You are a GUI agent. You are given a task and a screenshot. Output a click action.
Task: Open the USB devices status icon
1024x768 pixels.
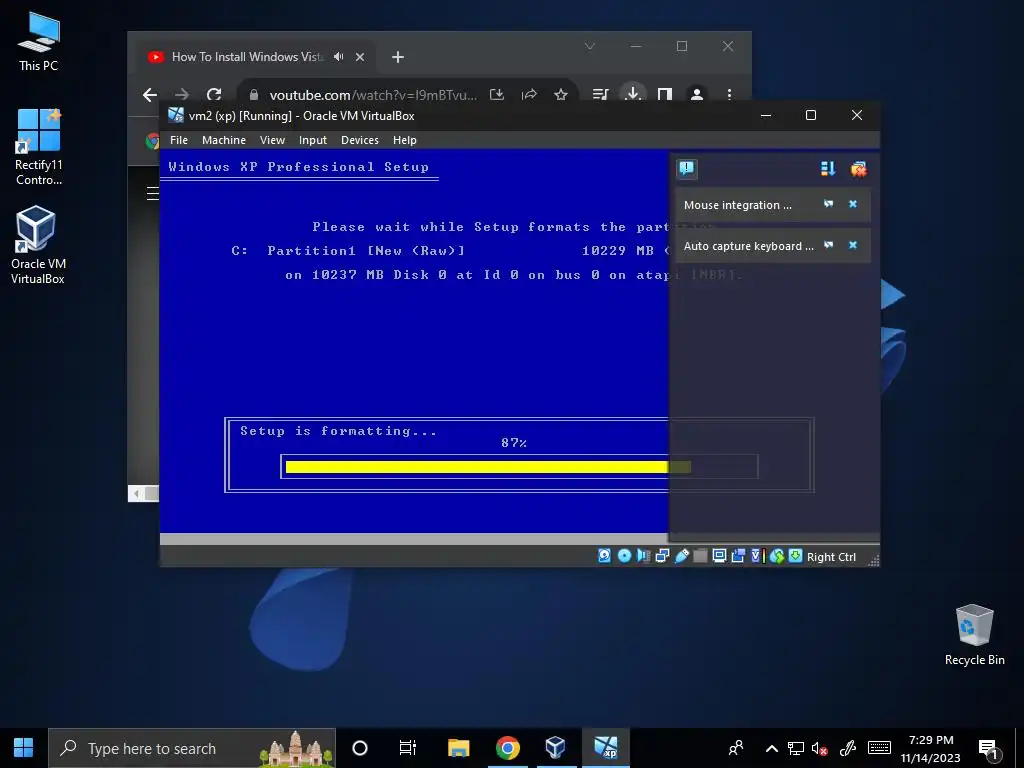pyautogui.click(x=681, y=556)
